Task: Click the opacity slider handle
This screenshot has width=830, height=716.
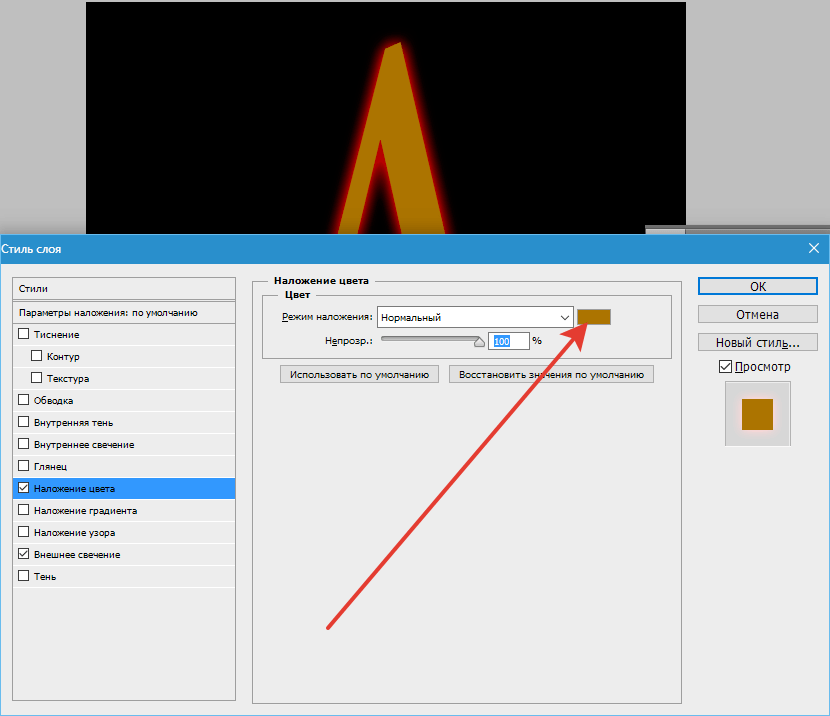Action: click(x=479, y=341)
